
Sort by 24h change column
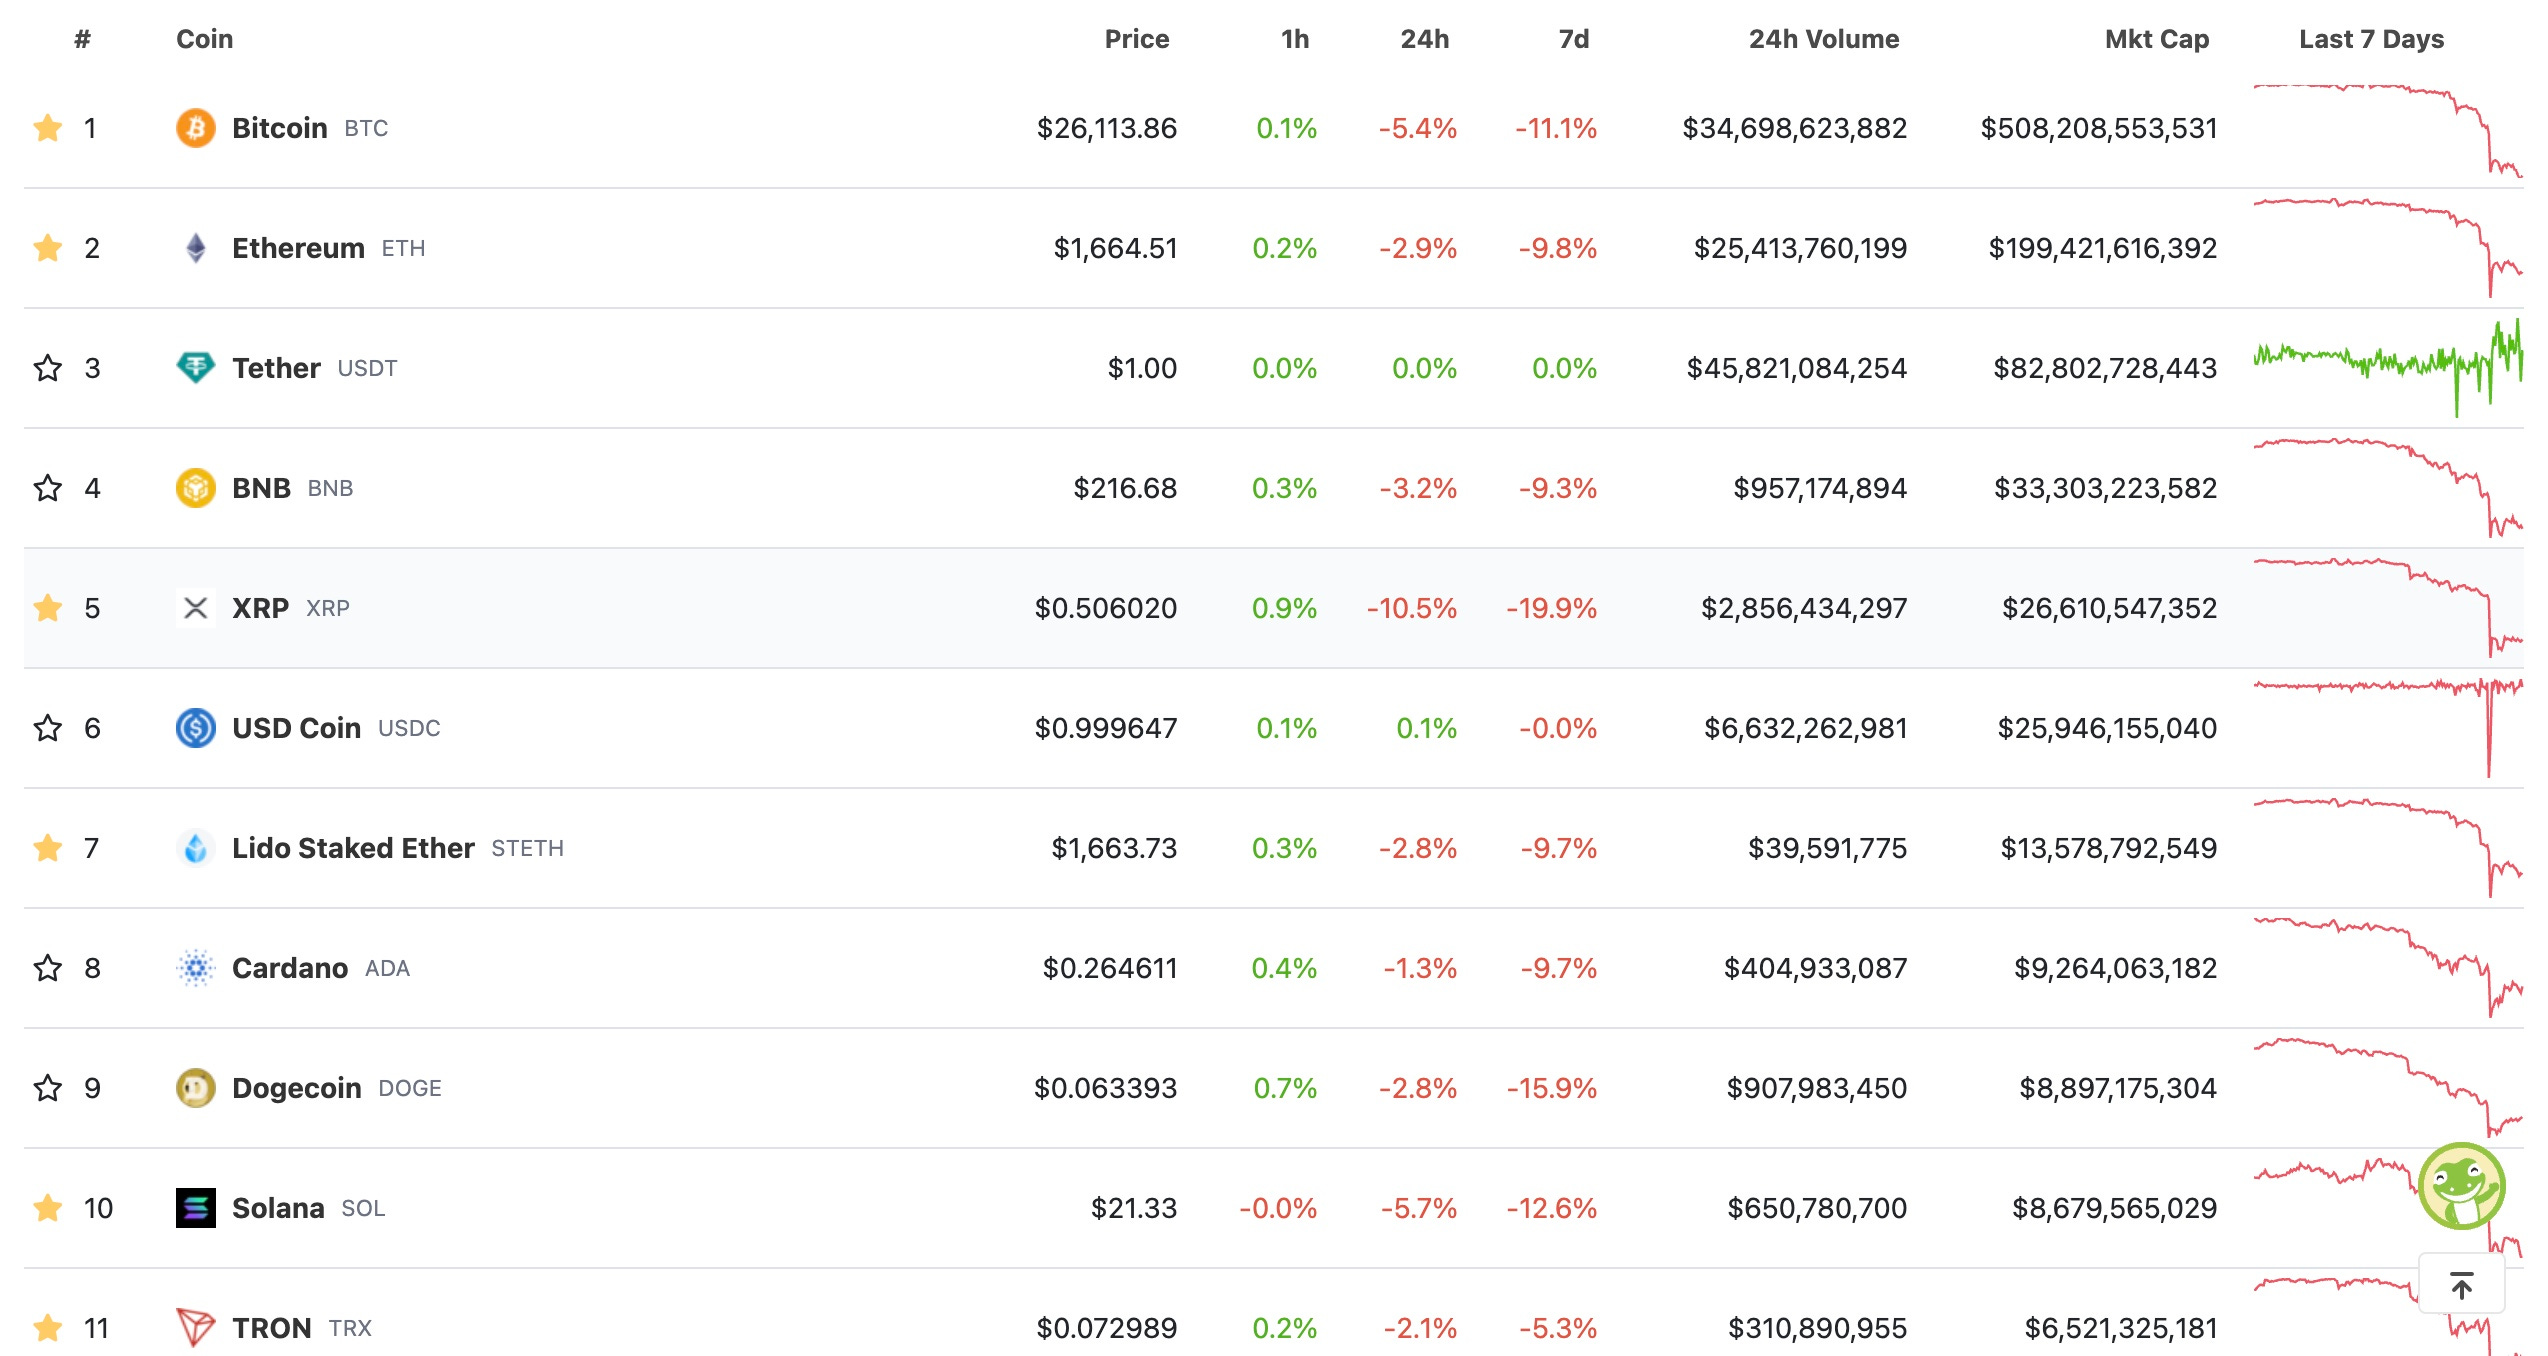point(1425,39)
